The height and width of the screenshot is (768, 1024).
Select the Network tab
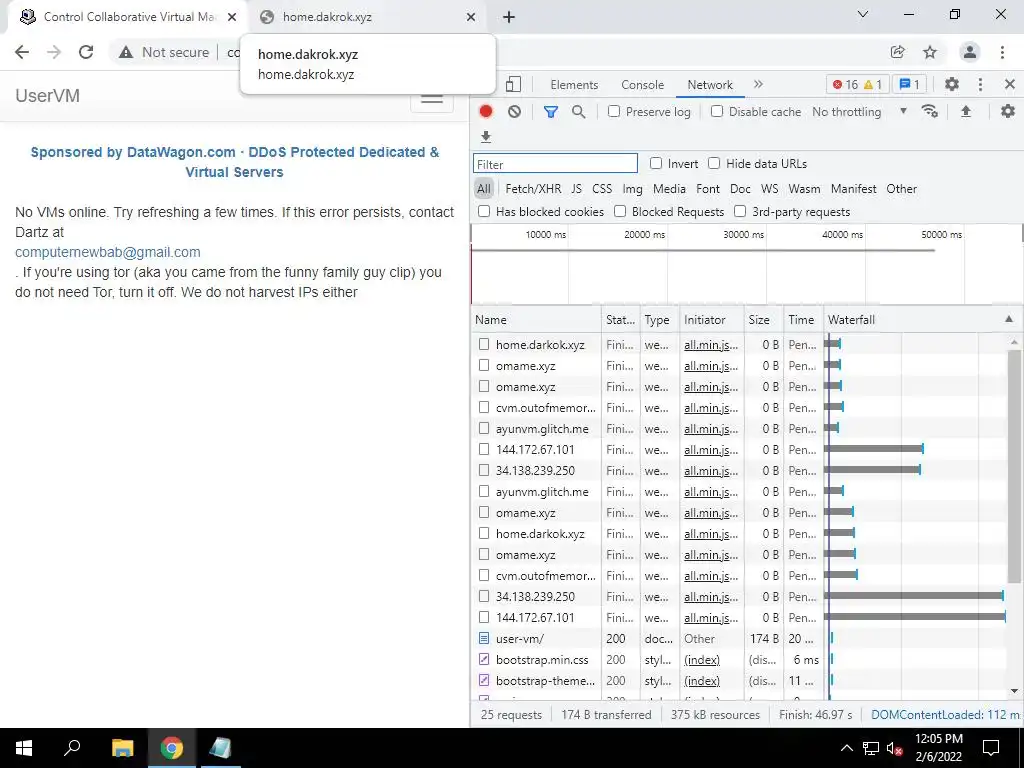pos(710,84)
